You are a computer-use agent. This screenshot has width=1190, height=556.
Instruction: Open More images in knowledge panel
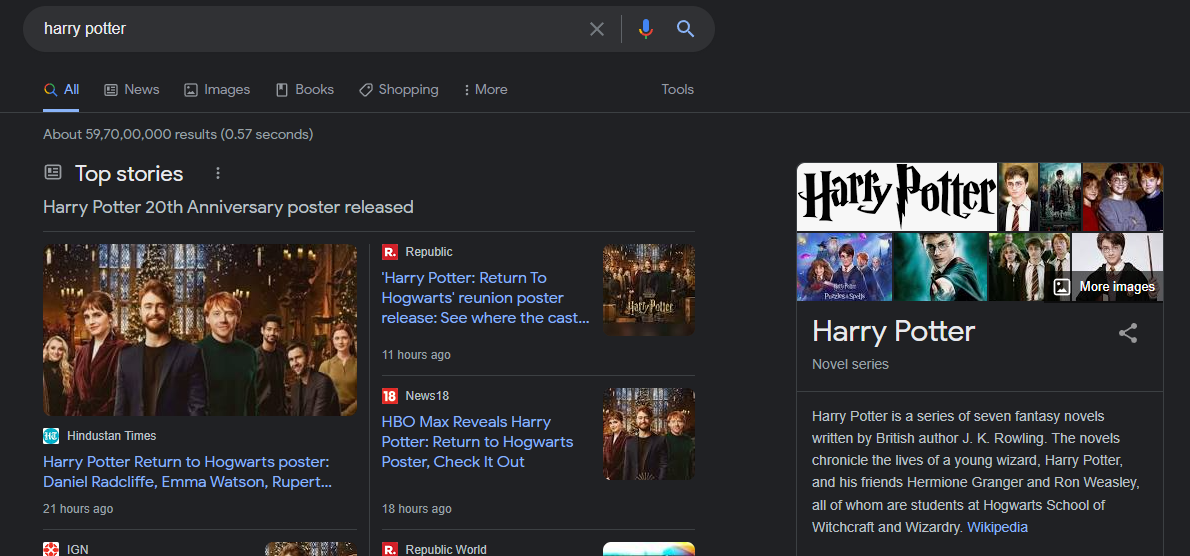(1104, 287)
